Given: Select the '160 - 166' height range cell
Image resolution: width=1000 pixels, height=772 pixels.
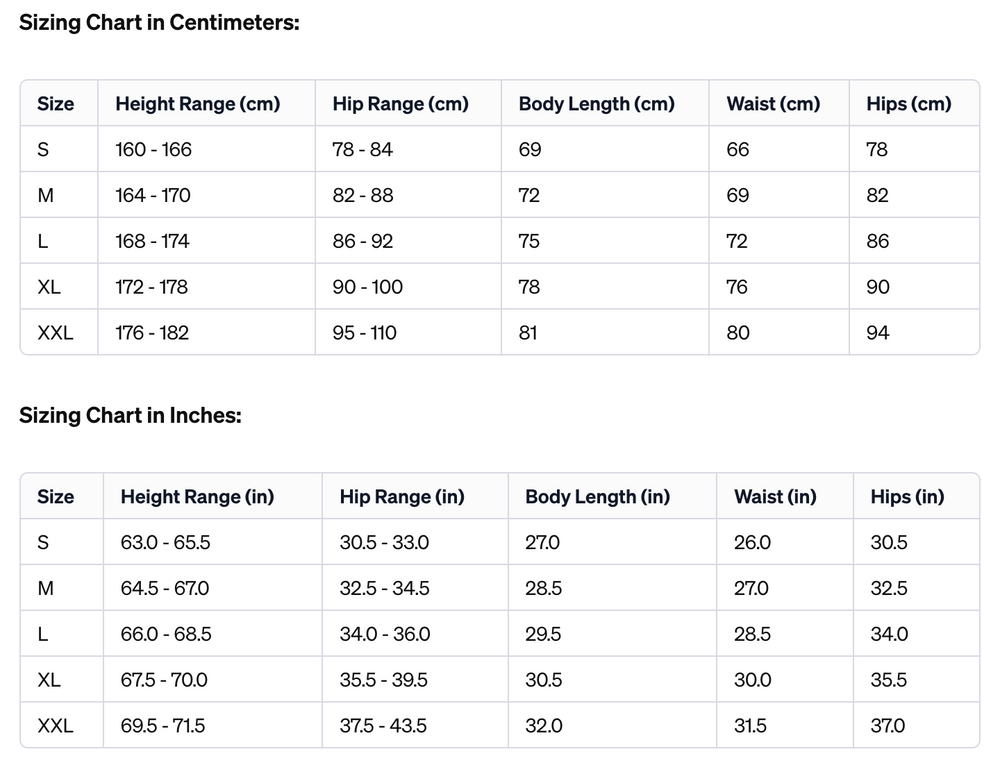Looking at the screenshot, I should coord(154,150).
